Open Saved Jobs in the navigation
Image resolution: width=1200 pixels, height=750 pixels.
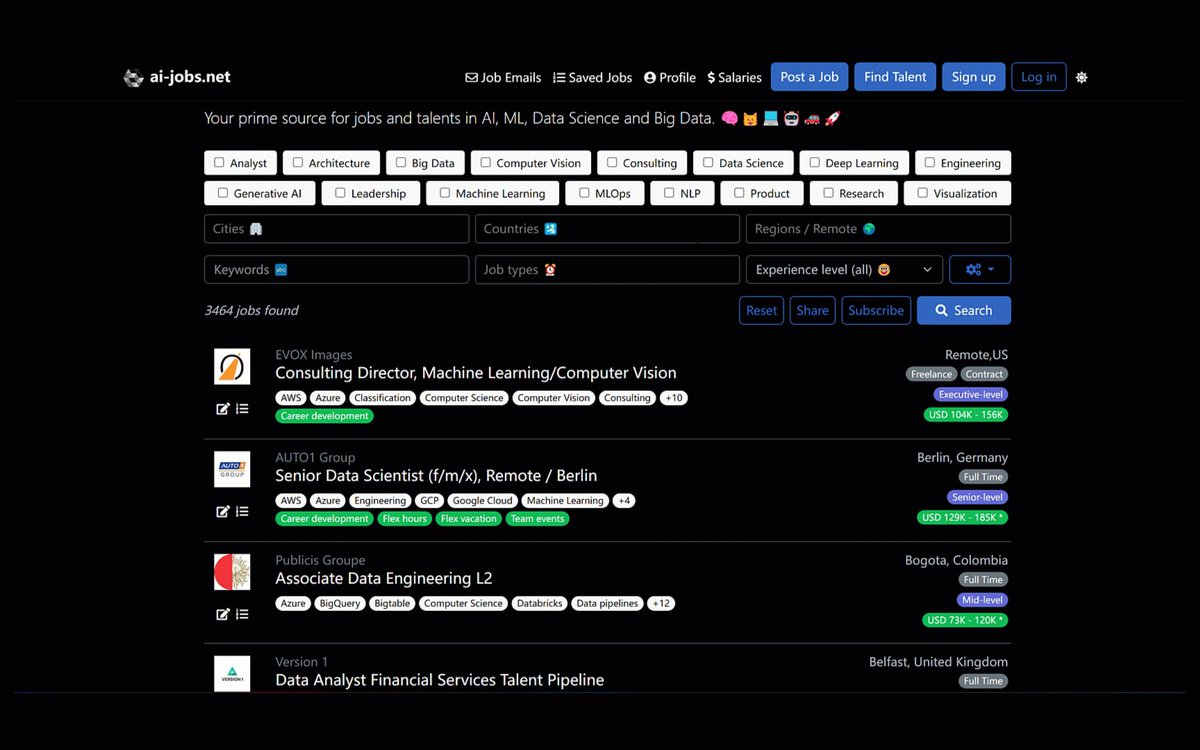[593, 77]
